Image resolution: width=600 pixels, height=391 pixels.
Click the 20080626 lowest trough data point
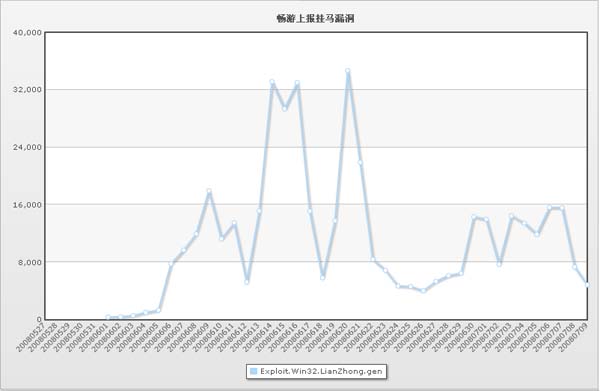pyautogui.click(x=423, y=291)
